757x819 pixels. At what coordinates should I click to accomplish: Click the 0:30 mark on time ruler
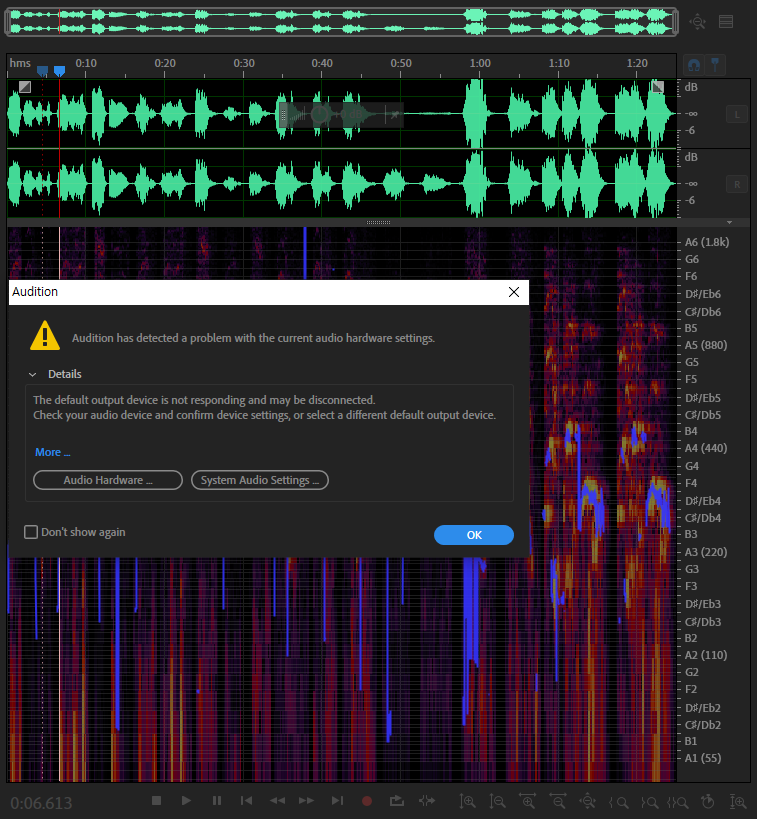pos(243,63)
